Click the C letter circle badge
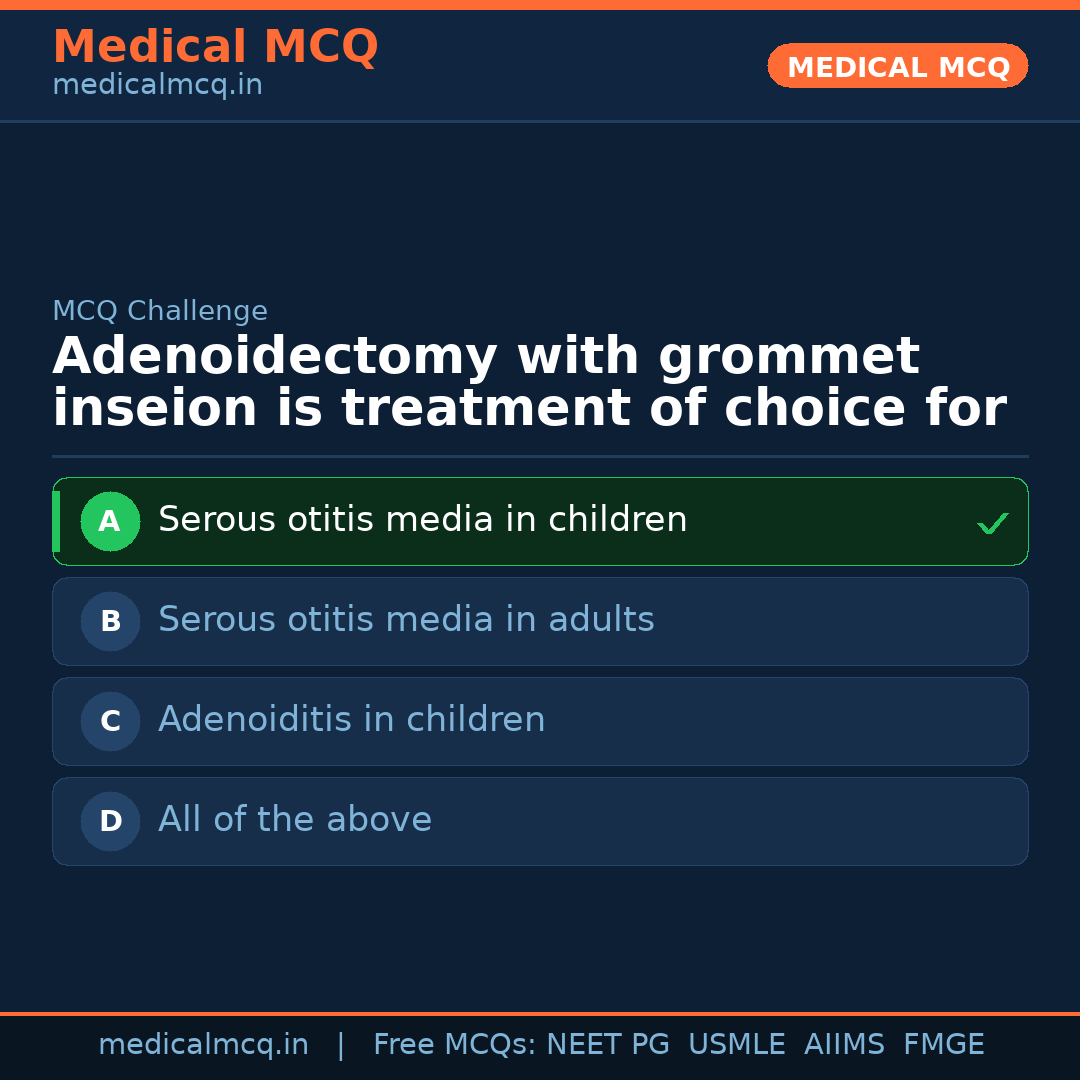Screen dimensions: 1080x1080 tap(110, 721)
